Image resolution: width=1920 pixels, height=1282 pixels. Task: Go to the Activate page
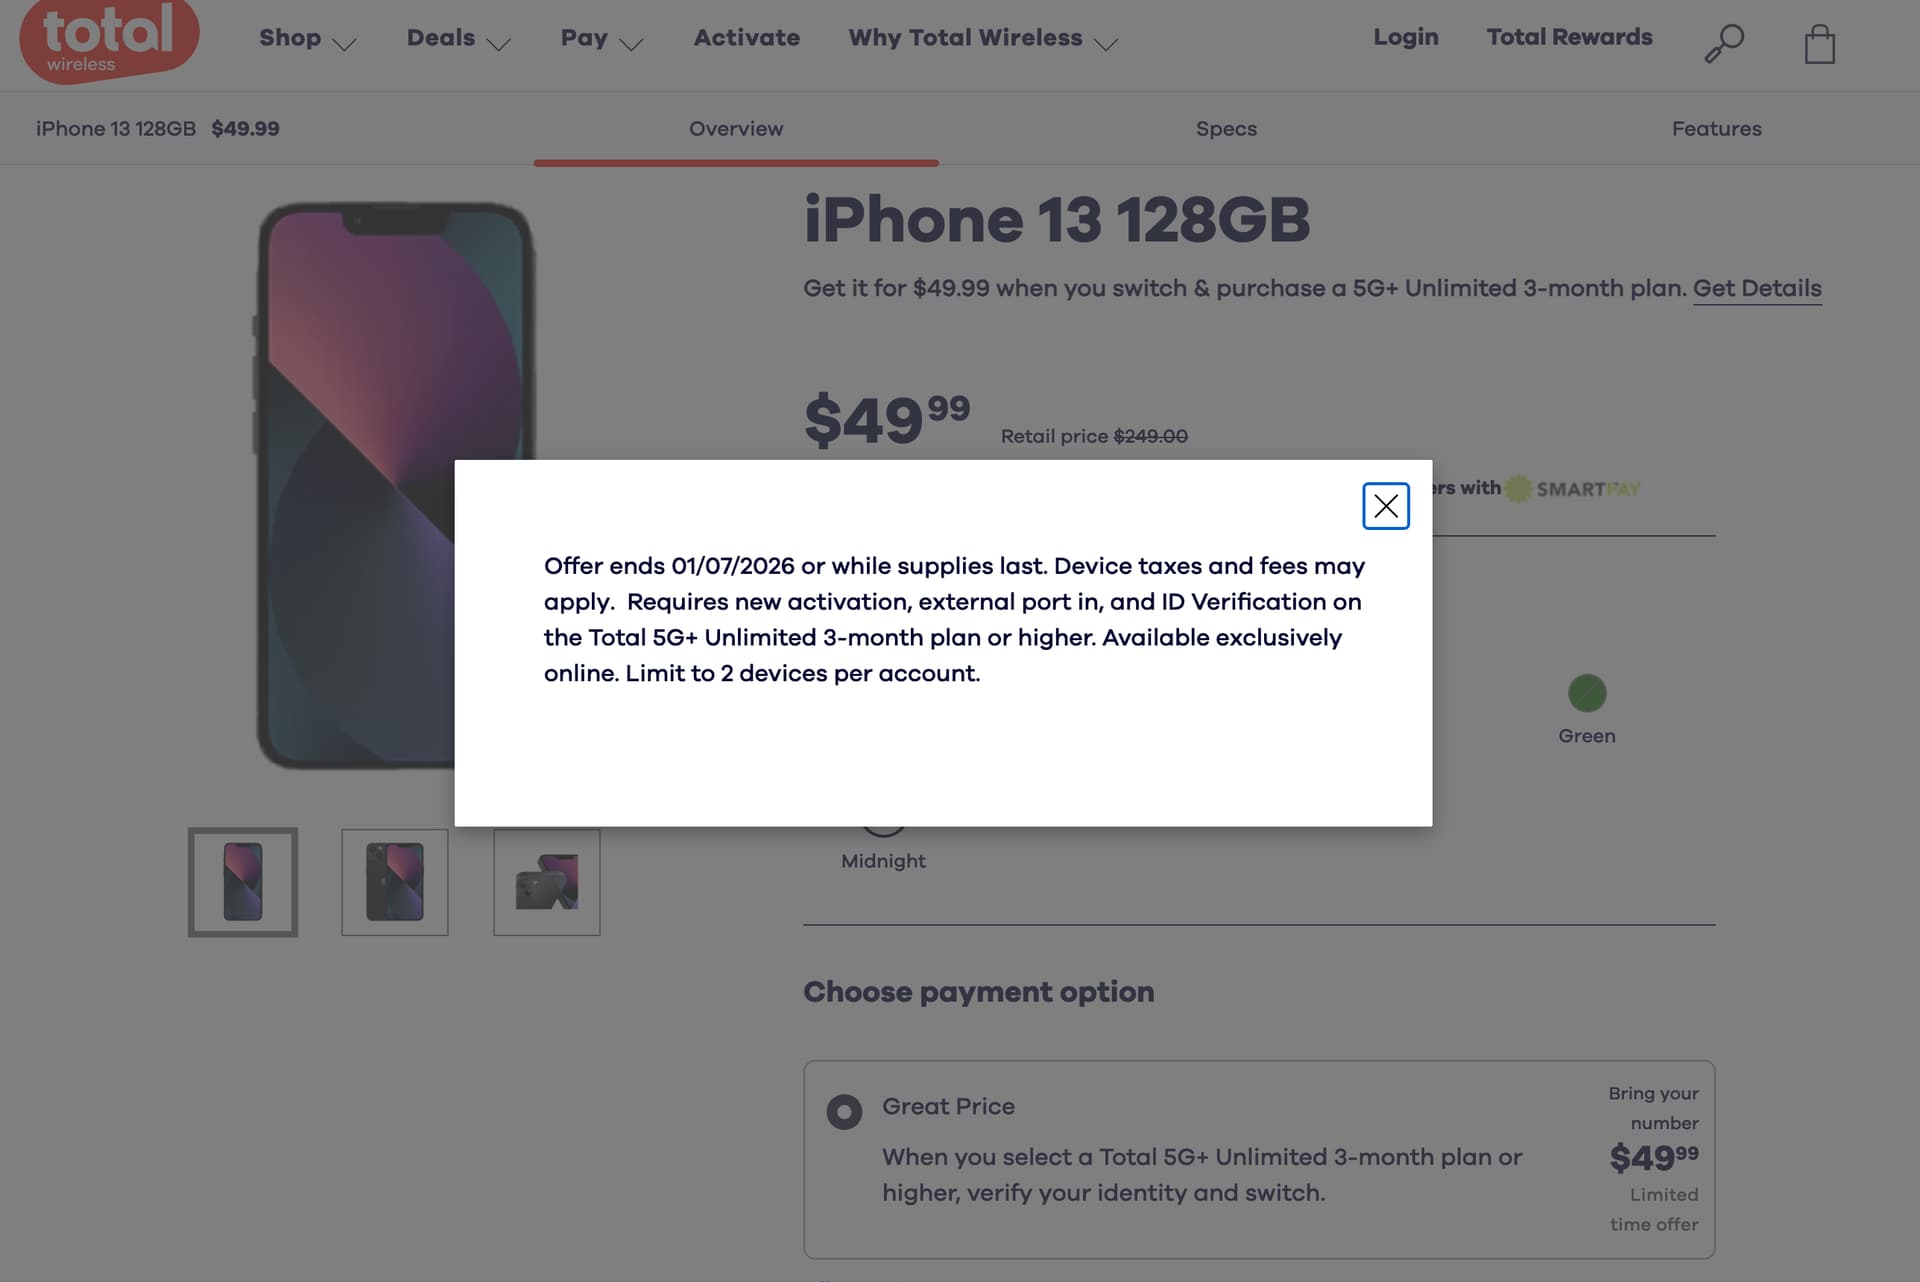(x=746, y=38)
